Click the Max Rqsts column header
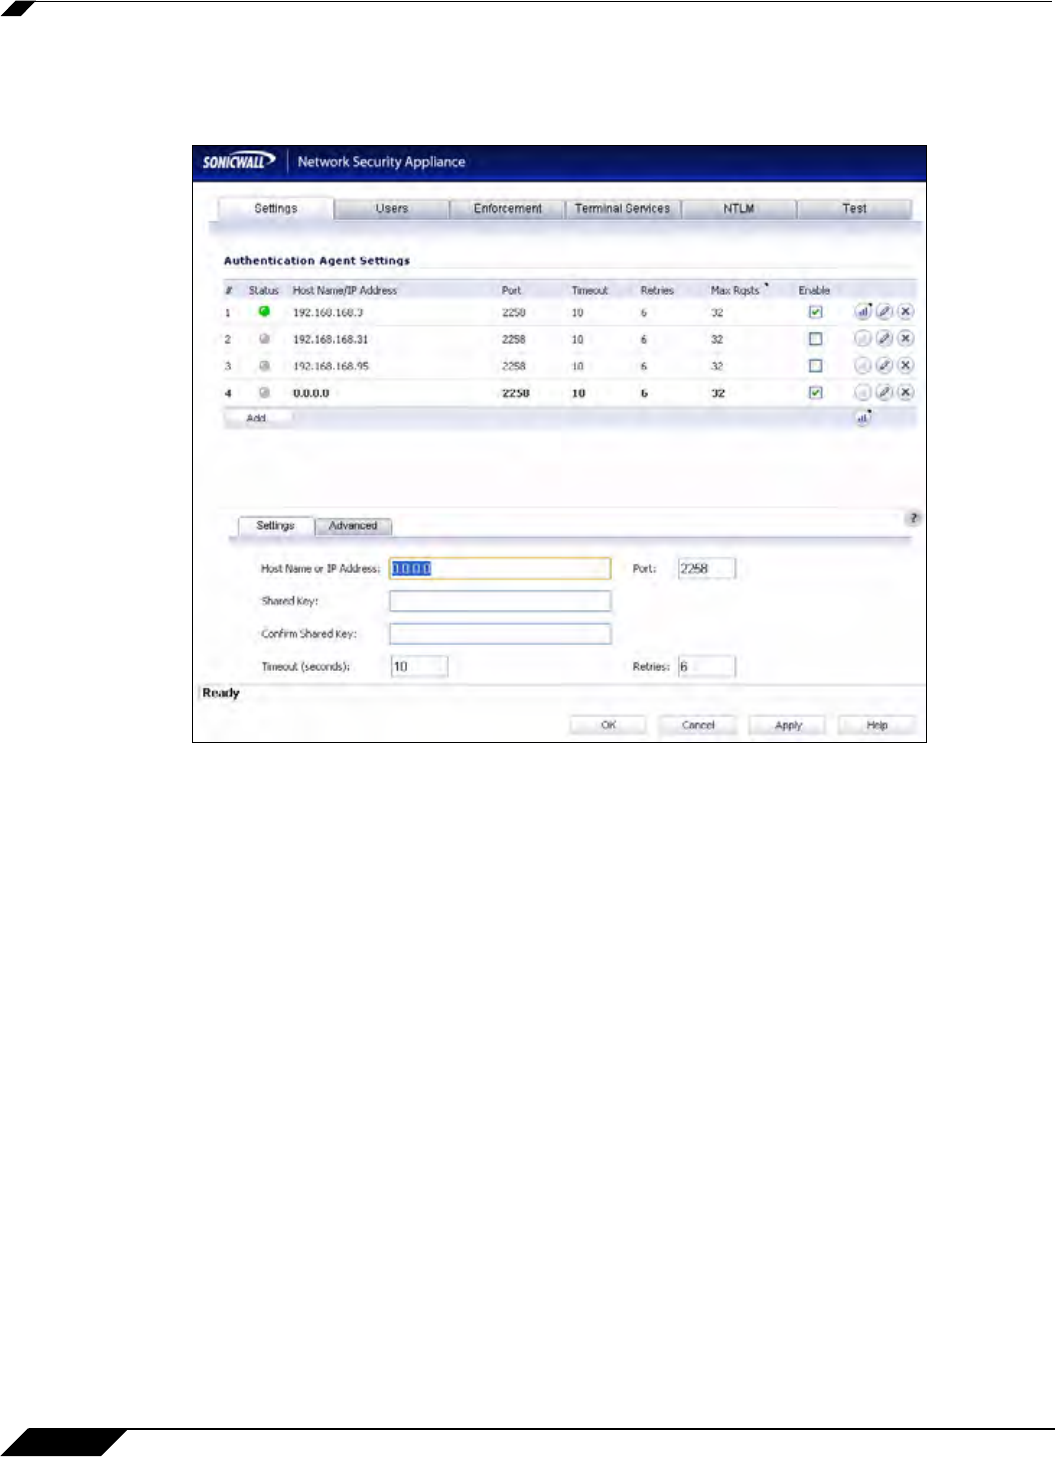1055x1457 pixels. pyautogui.click(x=735, y=290)
